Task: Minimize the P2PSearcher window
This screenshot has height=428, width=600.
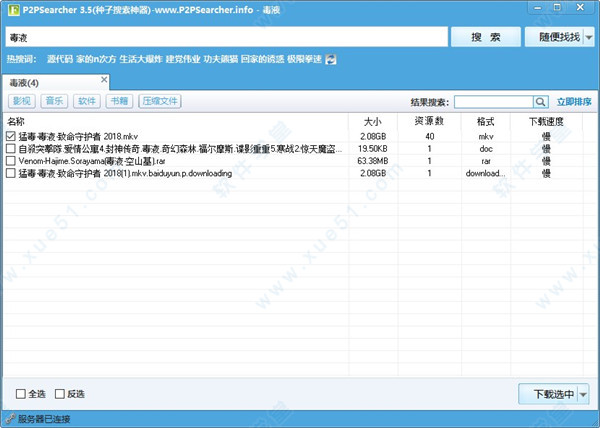Action: [x=538, y=8]
